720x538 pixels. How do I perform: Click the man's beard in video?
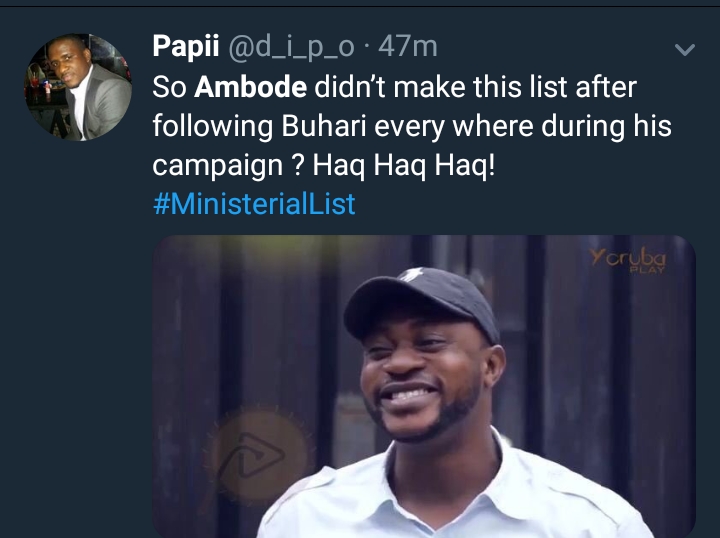(452, 432)
